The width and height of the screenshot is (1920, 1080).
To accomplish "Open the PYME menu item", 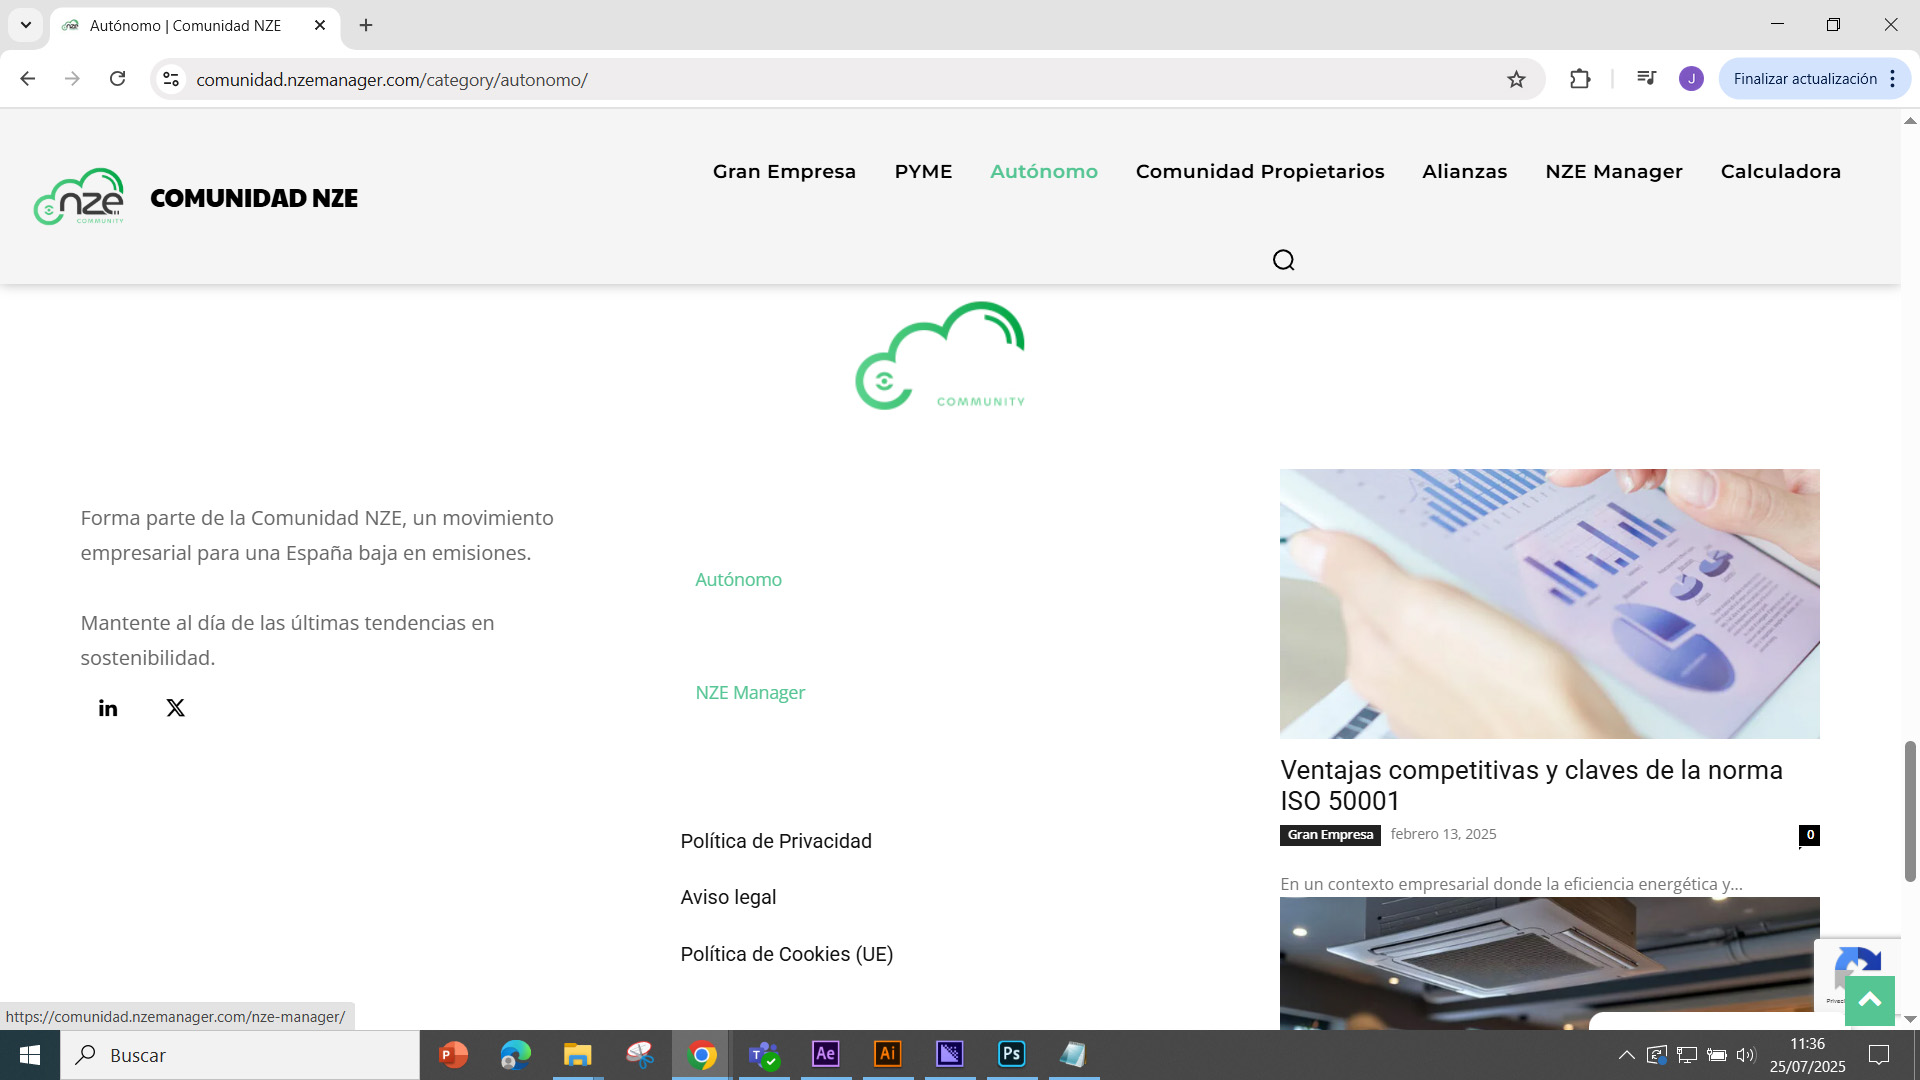I will pyautogui.click(x=923, y=172).
